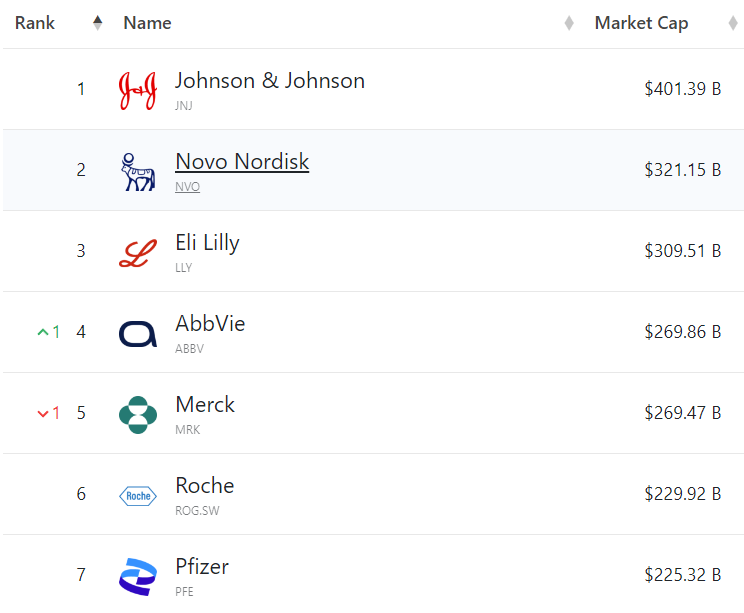Click the Rank column header label
This screenshot has width=744, height=613.
35,23
